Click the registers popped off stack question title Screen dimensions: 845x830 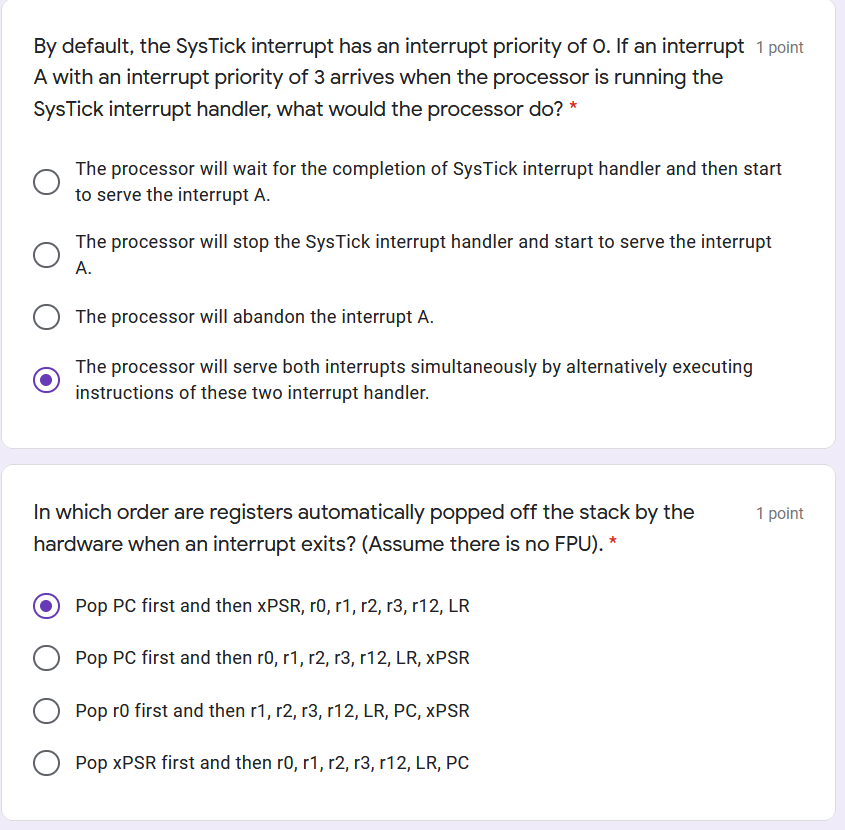tap(364, 528)
